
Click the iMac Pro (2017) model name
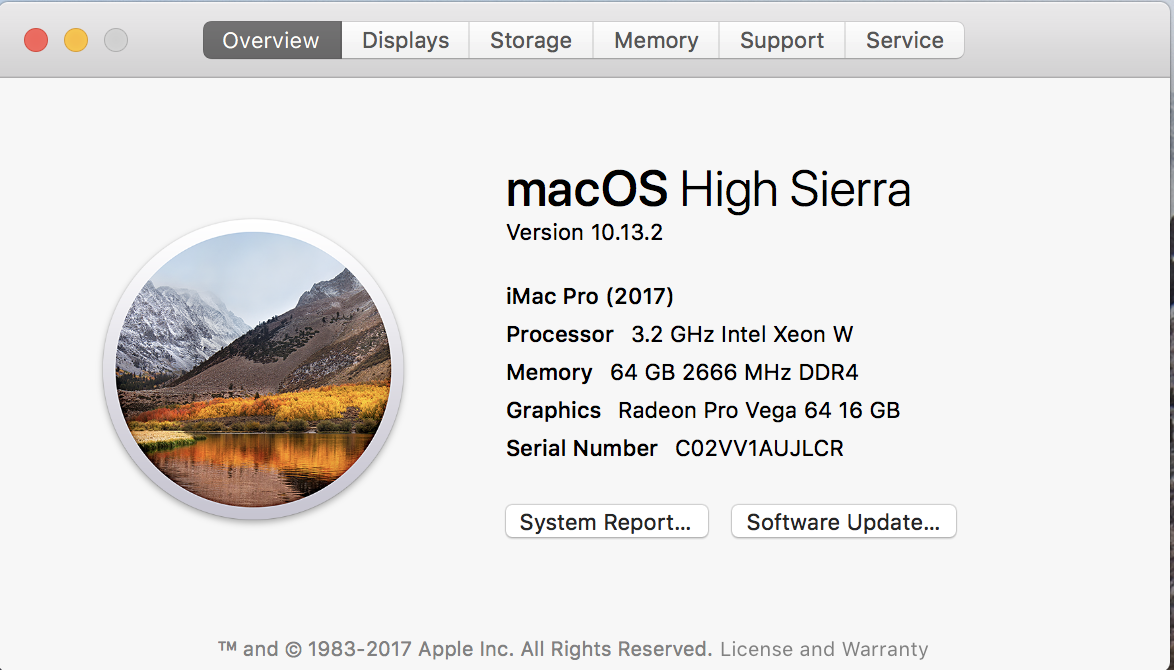click(590, 296)
